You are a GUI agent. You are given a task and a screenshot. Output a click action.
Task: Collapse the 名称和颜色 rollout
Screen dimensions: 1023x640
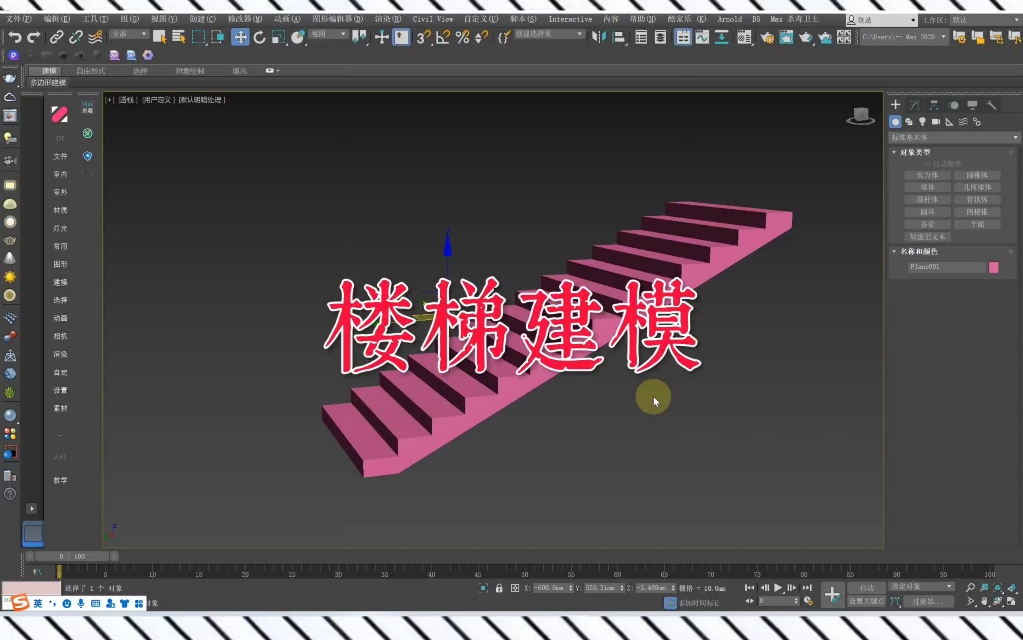pos(916,251)
